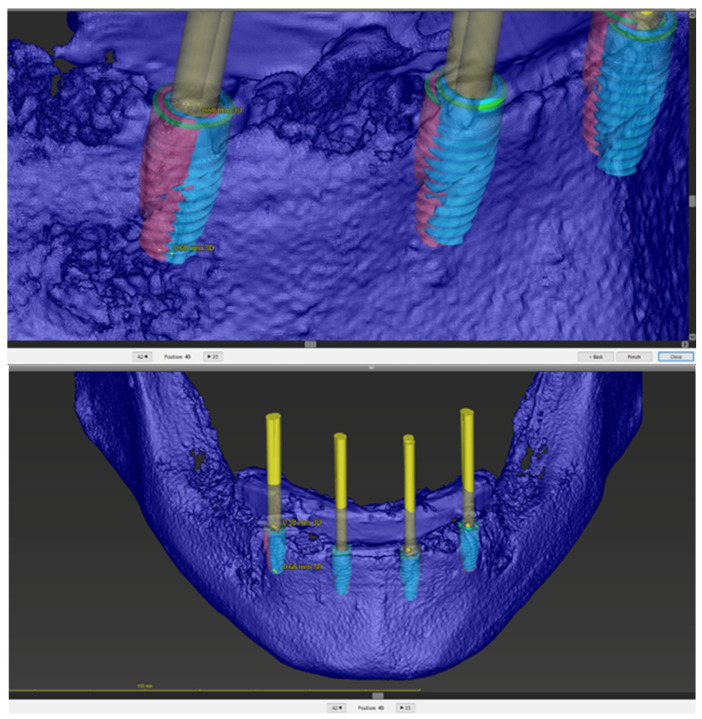Click the Finish button
This screenshot has width=702, height=719.
[634, 357]
